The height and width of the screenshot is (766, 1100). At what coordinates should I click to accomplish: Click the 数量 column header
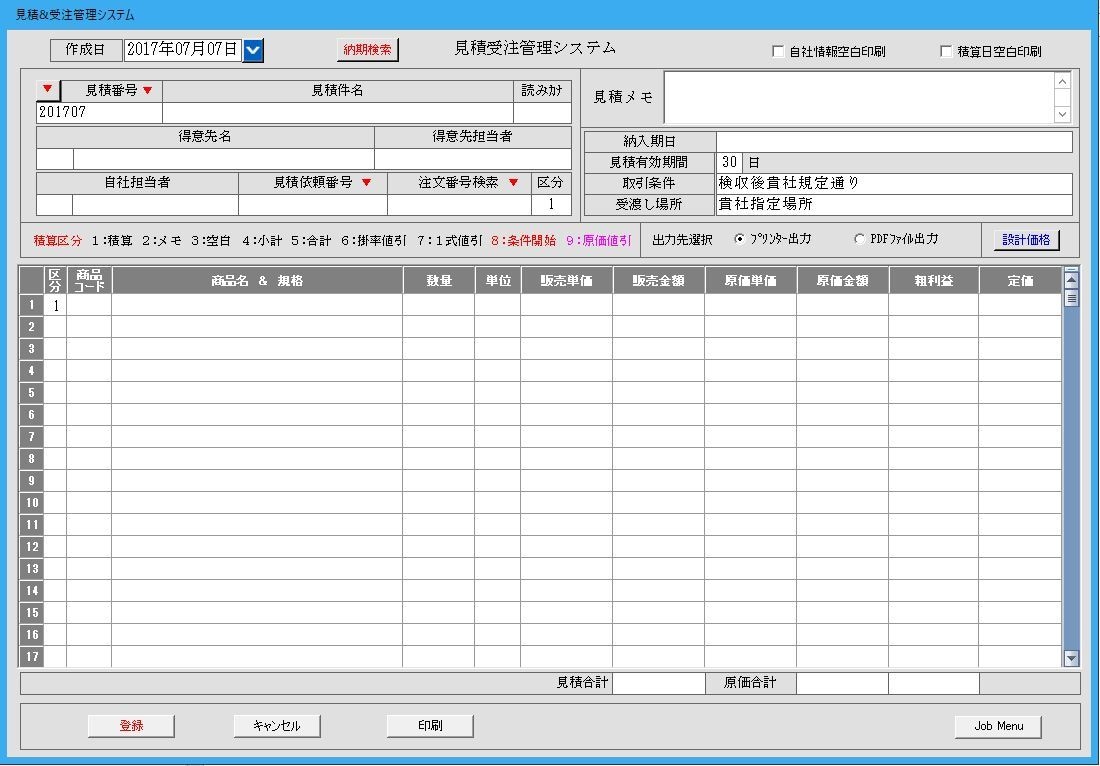coord(439,281)
